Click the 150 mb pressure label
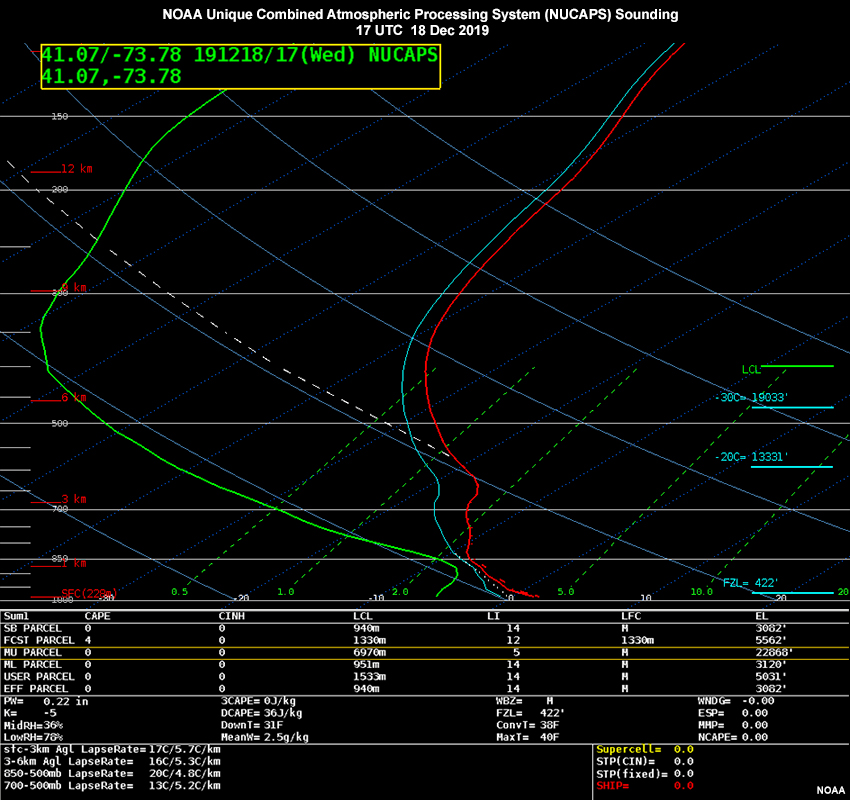 60,117
